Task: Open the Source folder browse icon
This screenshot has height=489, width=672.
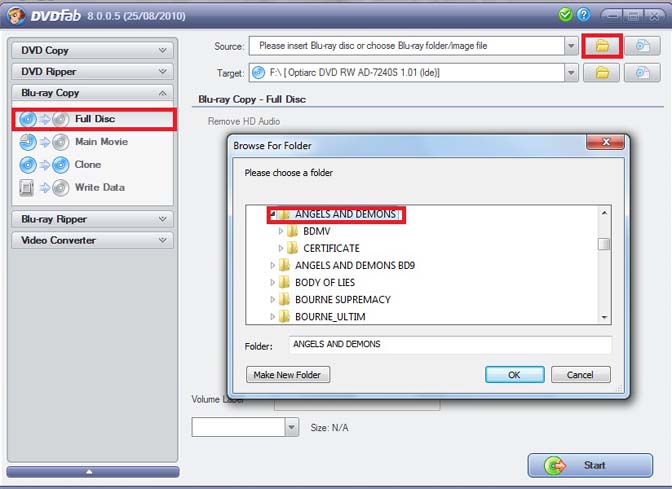Action: pos(602,46)
